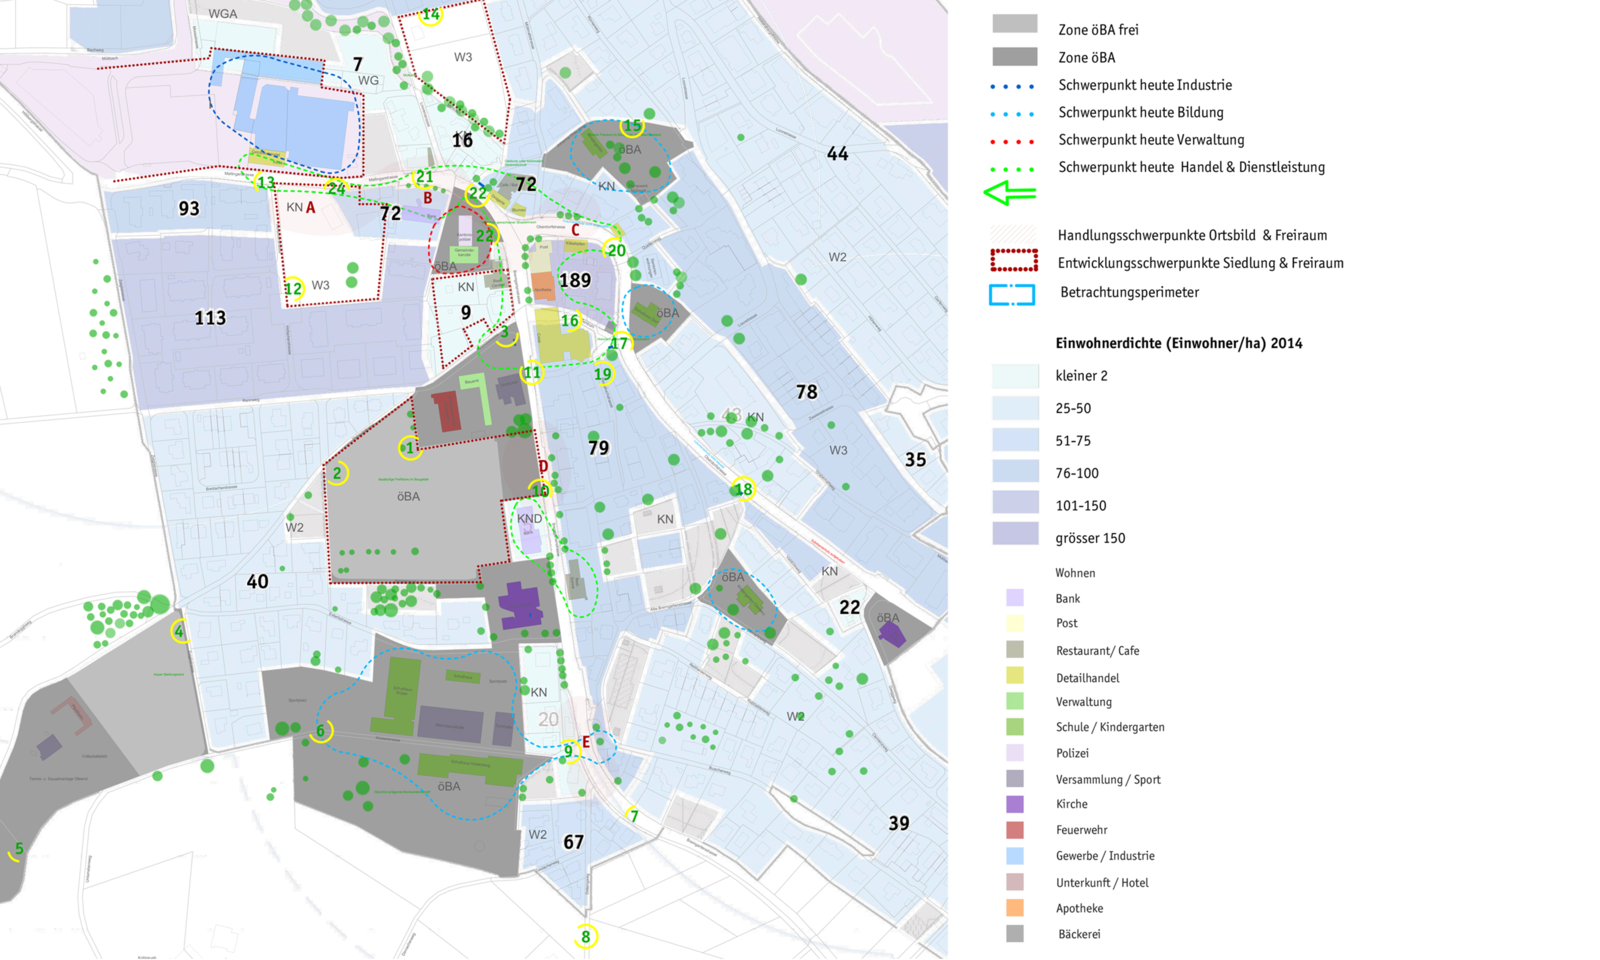Click marker number 4 on the map
The height and width of the screenshot is (960, 1600).
pyautogui.click(x=180, y=632)
